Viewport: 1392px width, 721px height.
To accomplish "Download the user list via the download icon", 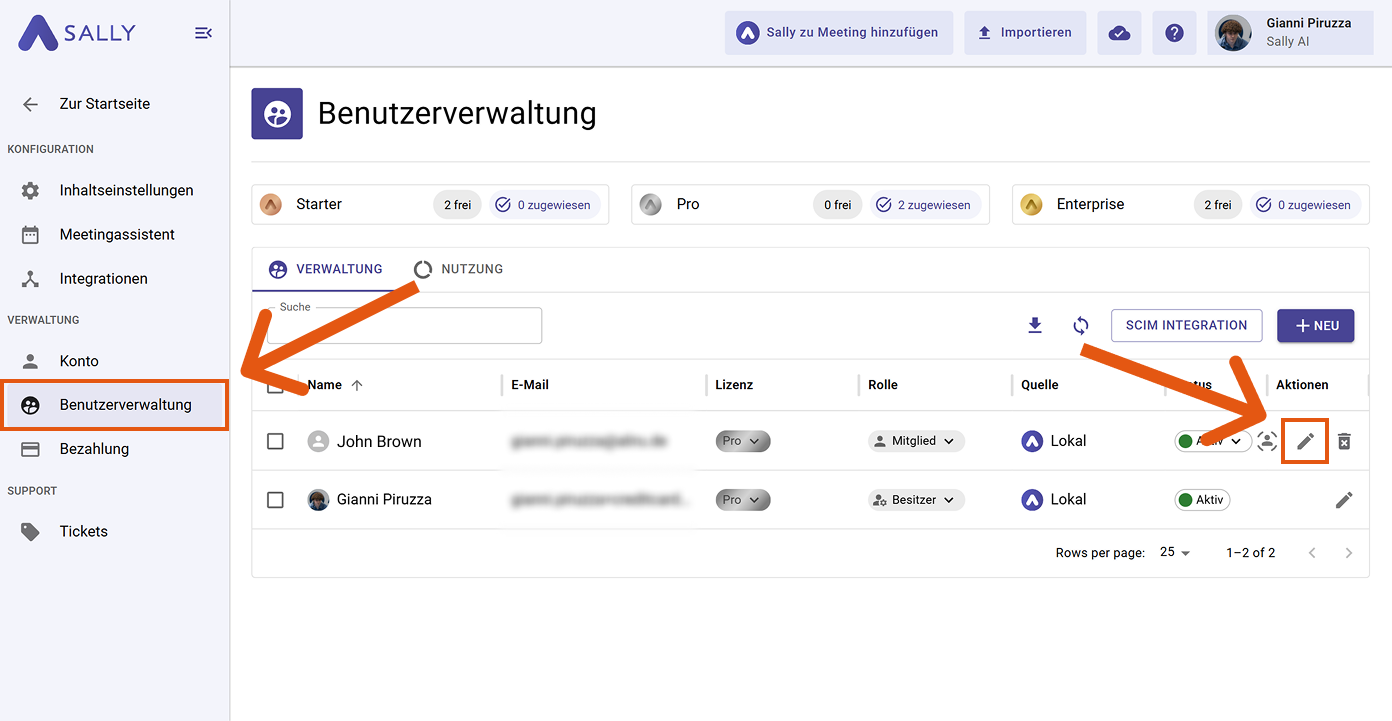I will 1035,325.
